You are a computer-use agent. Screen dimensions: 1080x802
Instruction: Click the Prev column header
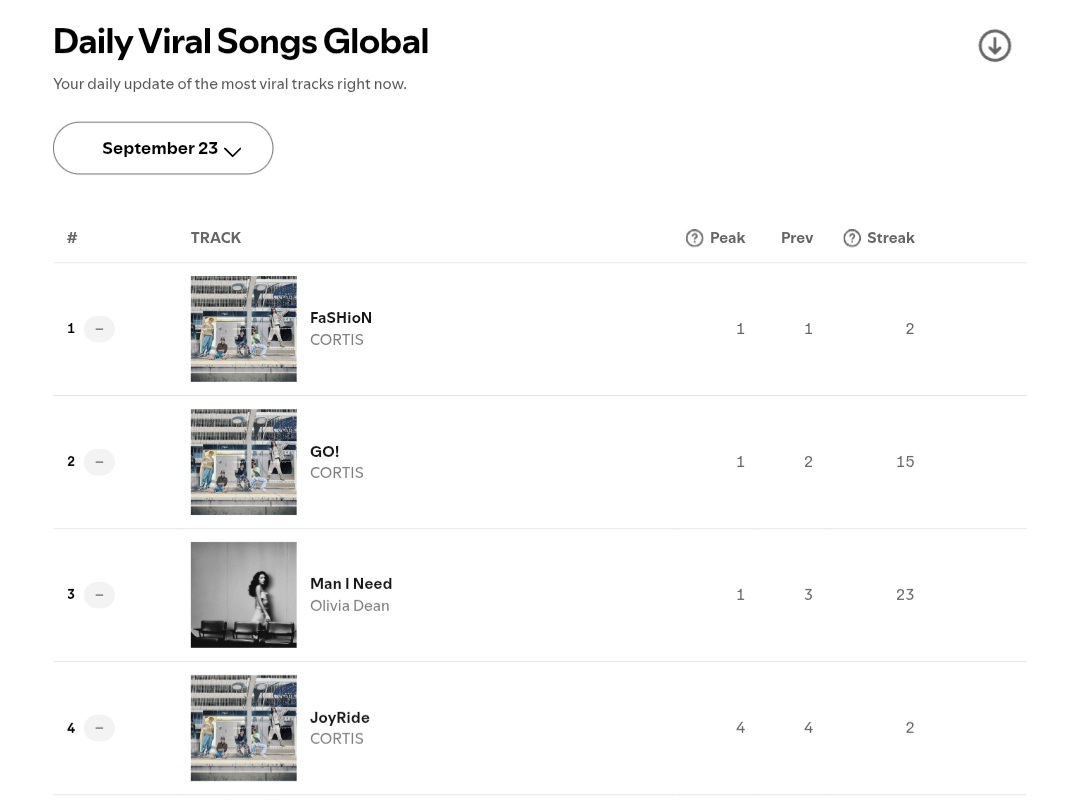pyautogui.click(x=797, y=238)
